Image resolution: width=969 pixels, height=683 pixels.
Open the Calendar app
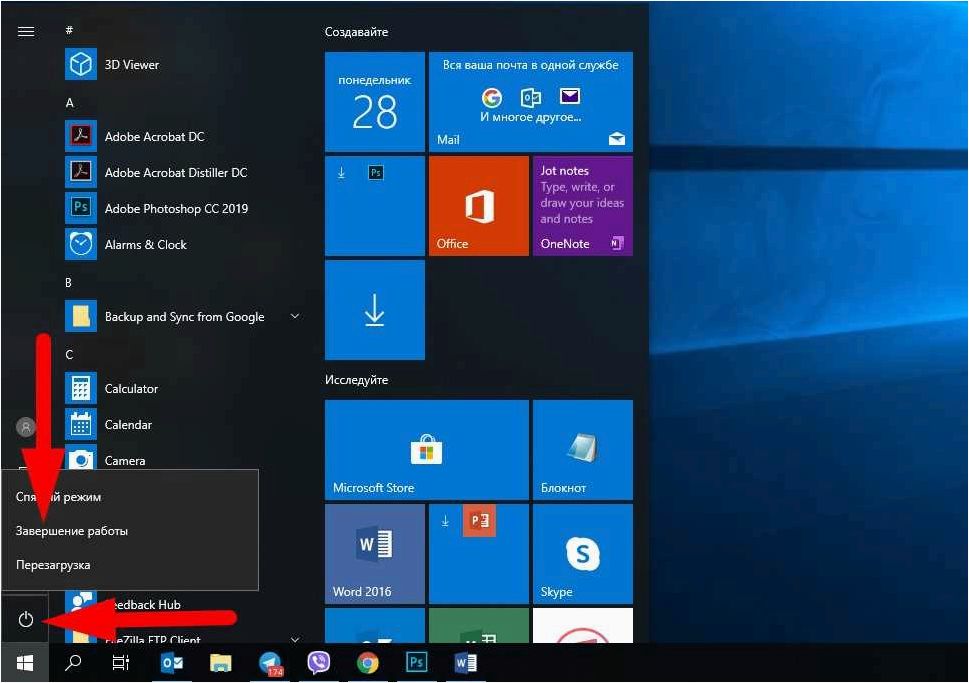coord(185,425)
